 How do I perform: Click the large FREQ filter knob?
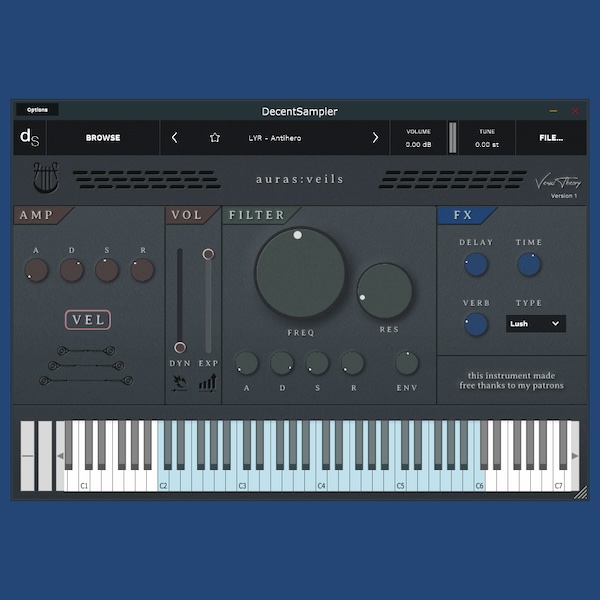[x=300, y=272]
